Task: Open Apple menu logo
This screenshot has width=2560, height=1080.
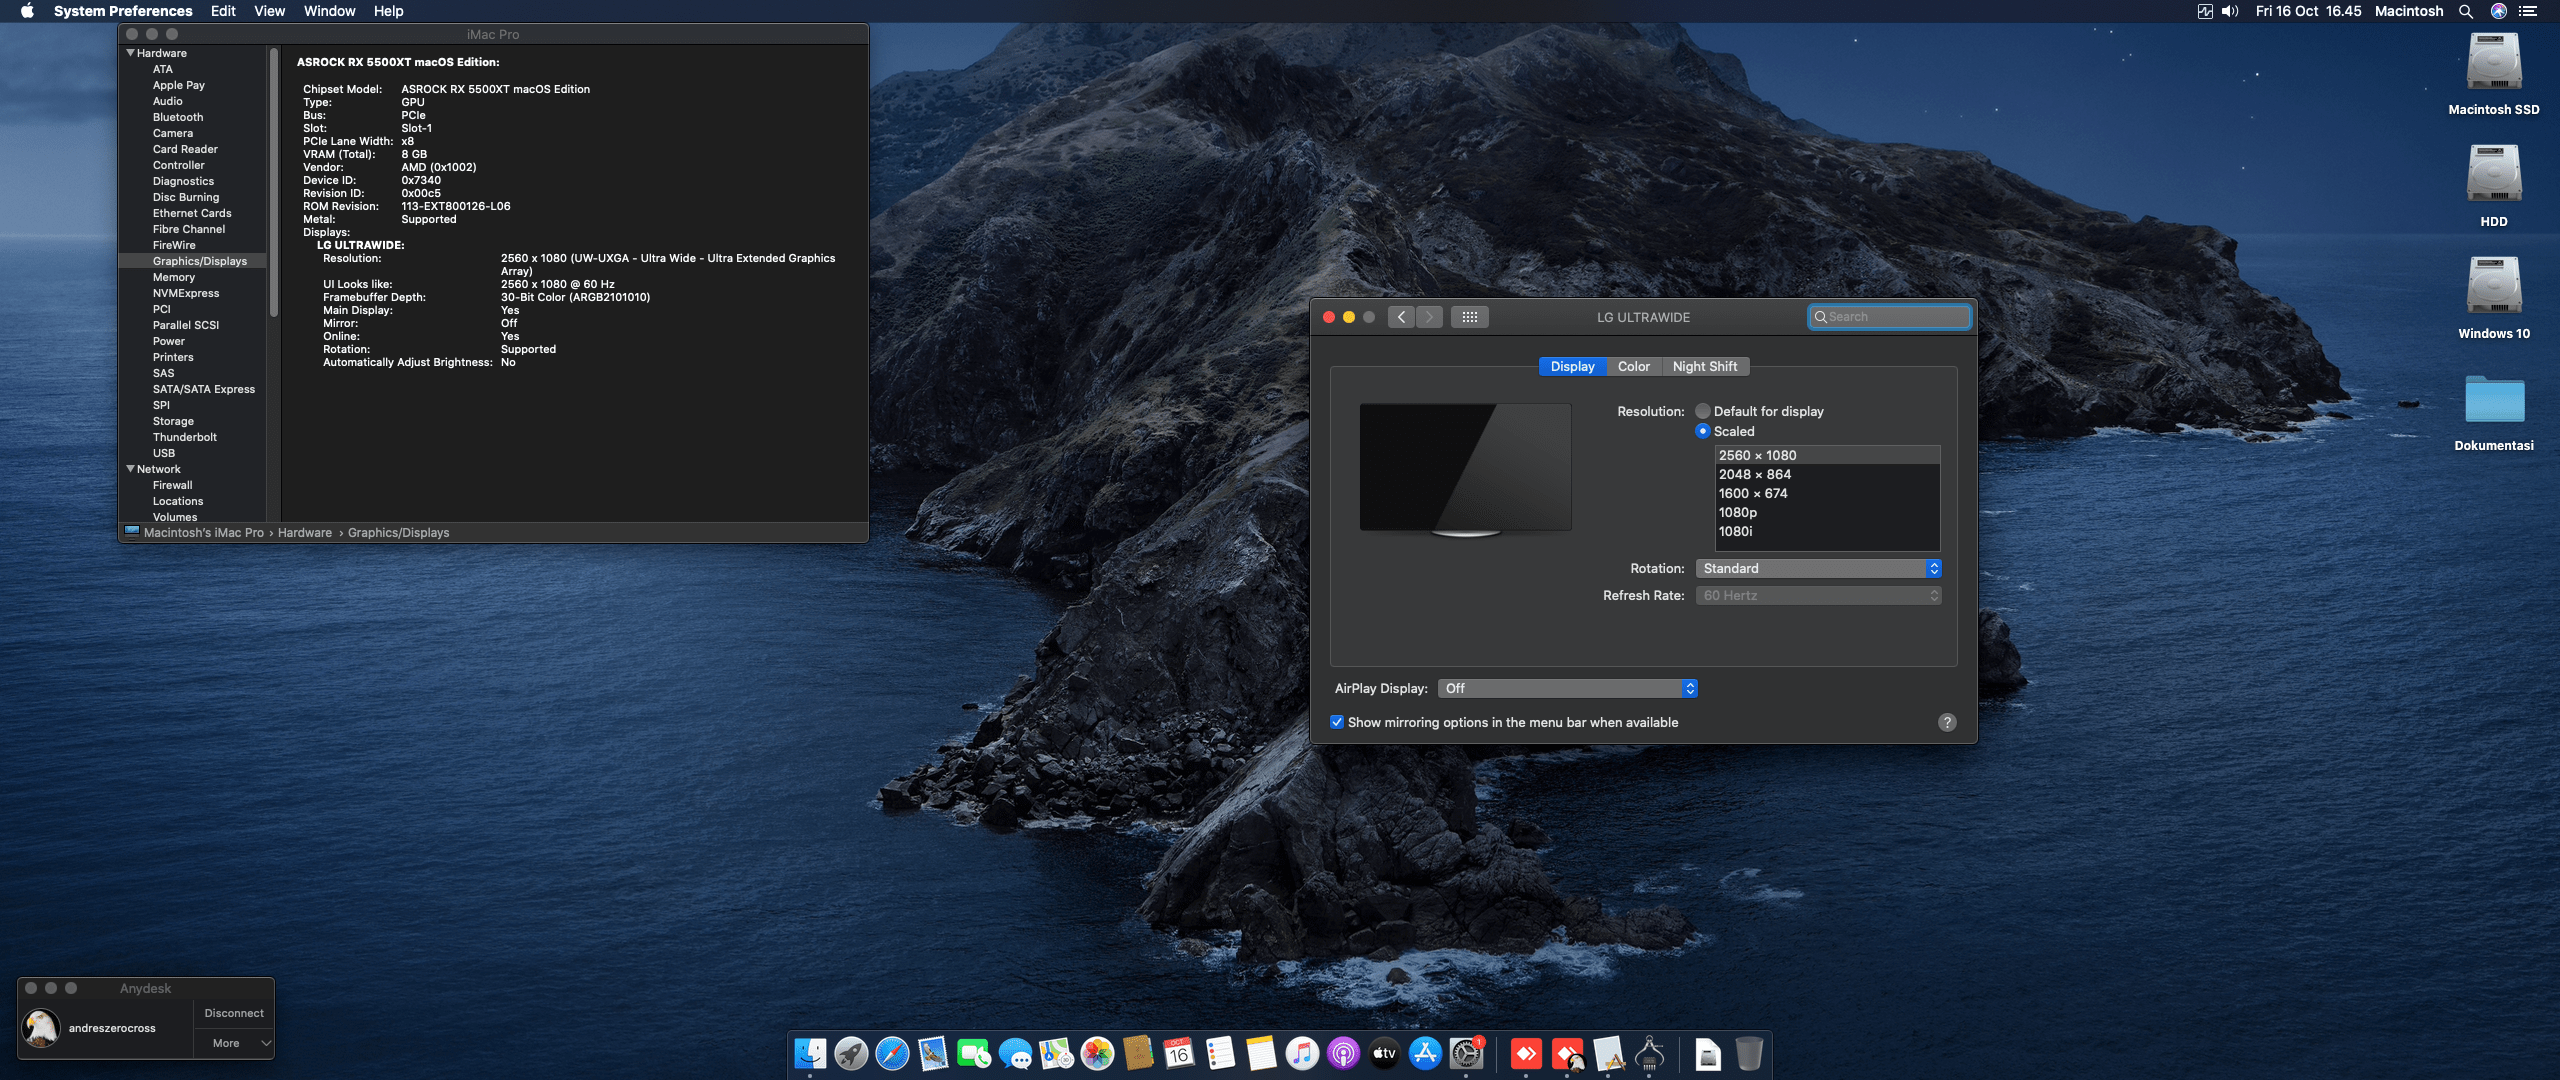Action: pos(27,11)
